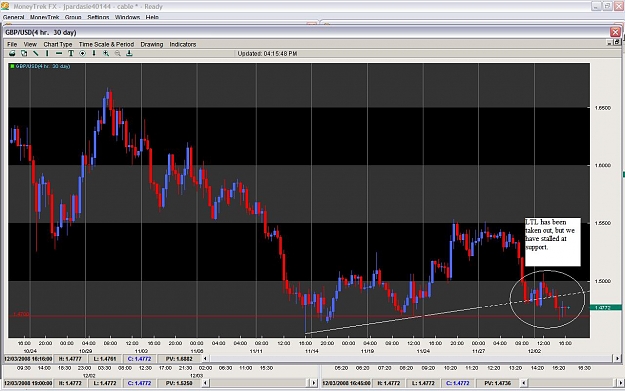Click the greyed zoom out magnifier icon
This screenshot has width=625, height=391.
(118, 53)
